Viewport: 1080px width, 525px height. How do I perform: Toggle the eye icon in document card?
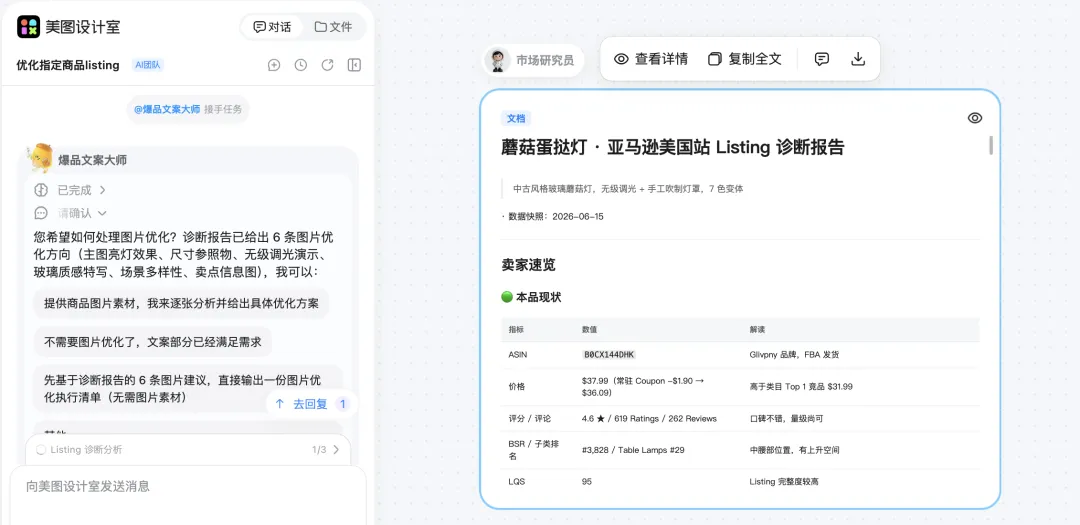(x=975, y=118)
